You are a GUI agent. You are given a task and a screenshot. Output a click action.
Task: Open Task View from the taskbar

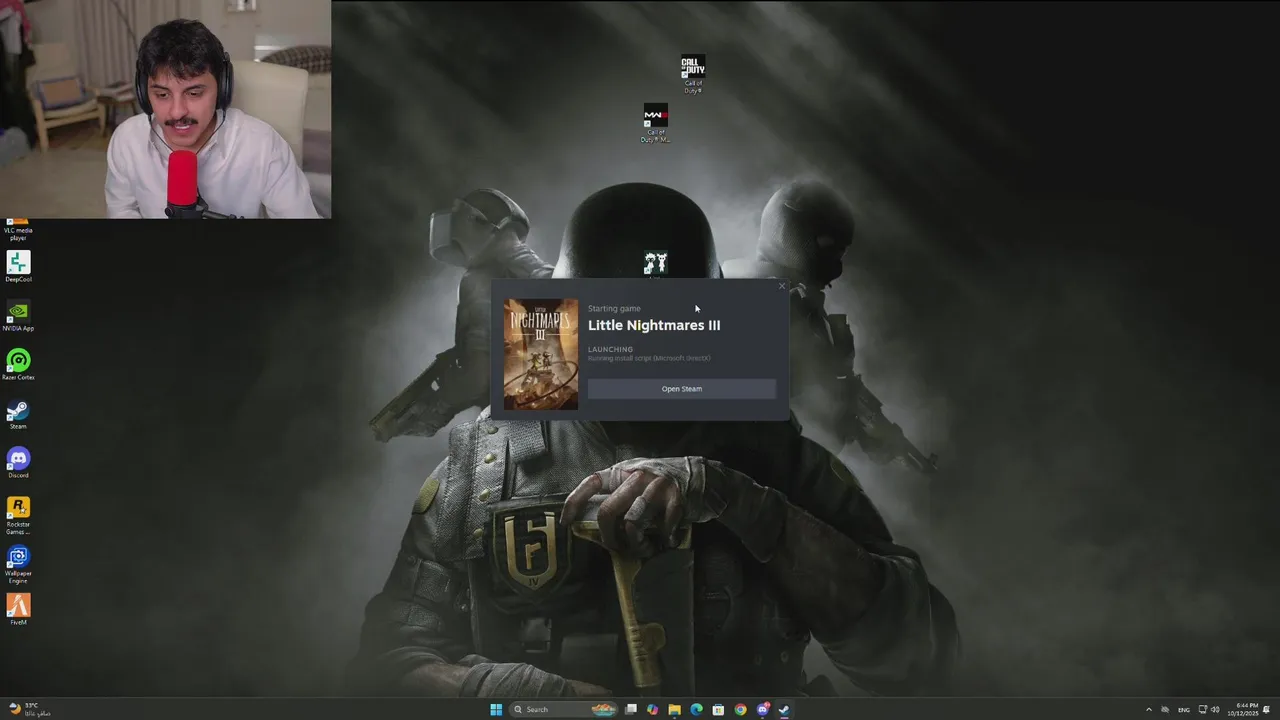(631, 710)
